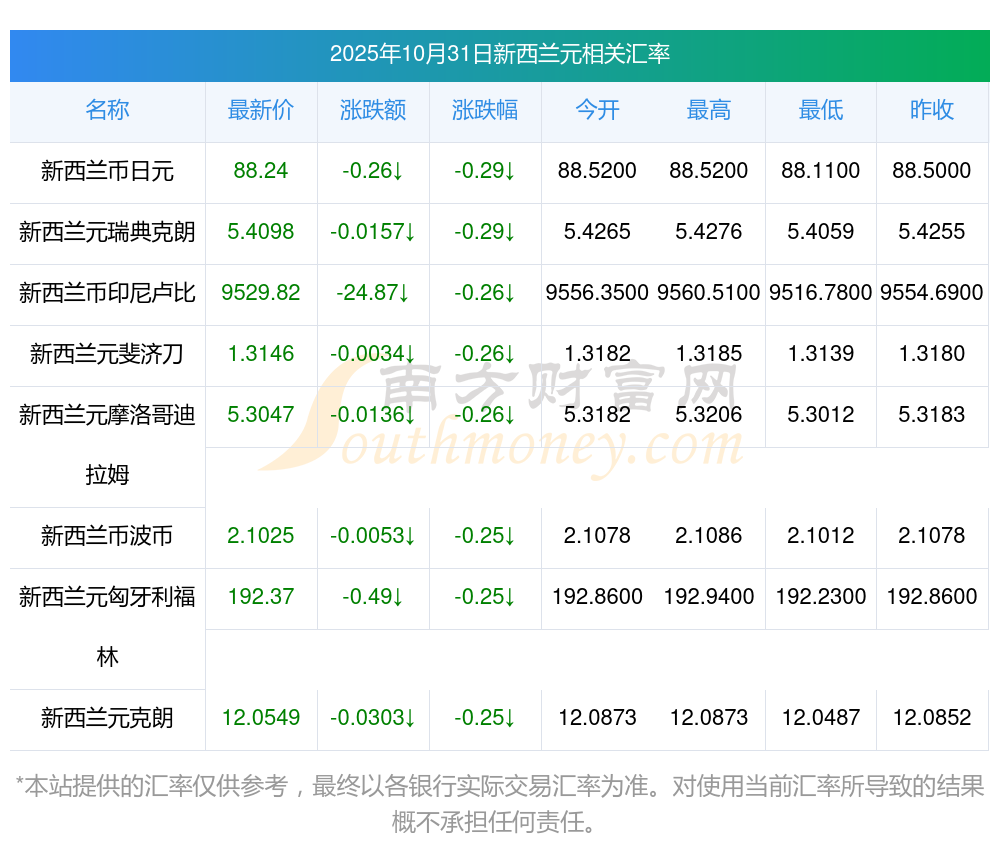
Task: Select the 今开 column header
Action: [x=597, y=110]
